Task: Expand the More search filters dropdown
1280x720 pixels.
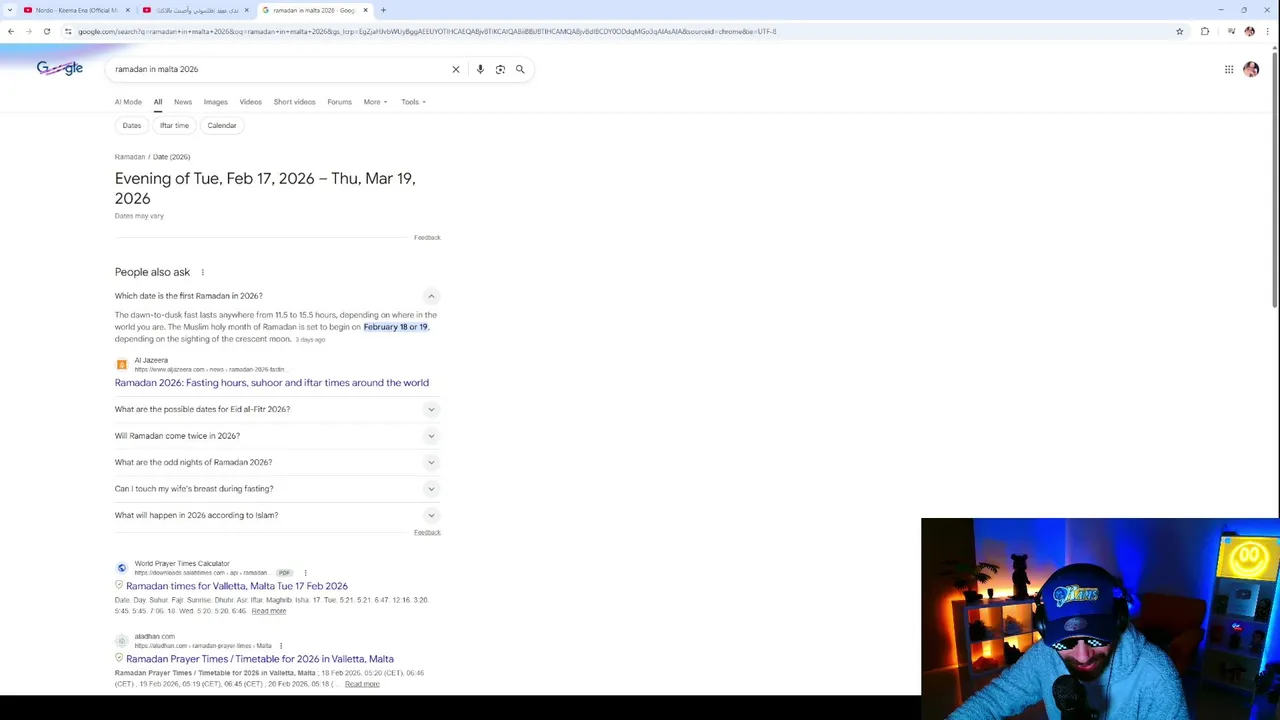Action: tap(375, 102)
